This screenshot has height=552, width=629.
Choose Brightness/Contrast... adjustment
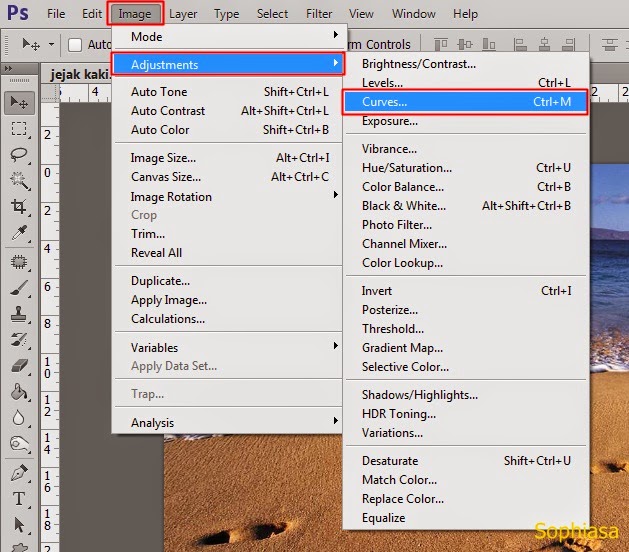tap(465, 64)
